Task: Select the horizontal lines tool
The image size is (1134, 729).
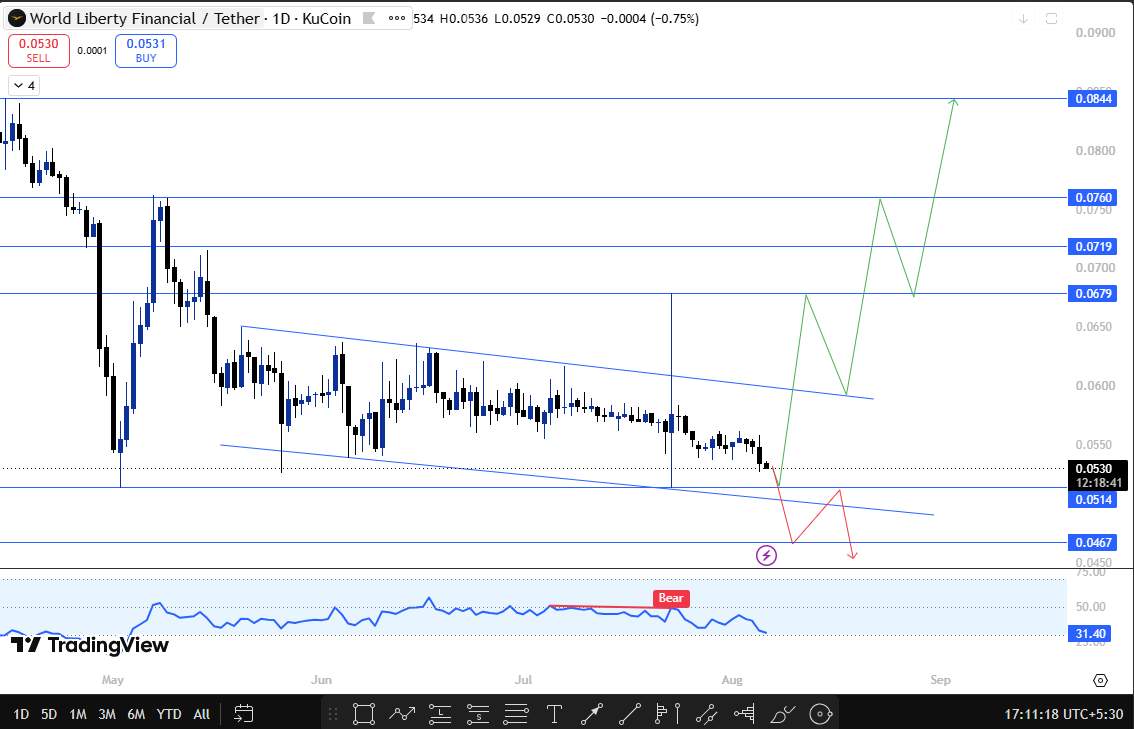Action: point(516,714)
